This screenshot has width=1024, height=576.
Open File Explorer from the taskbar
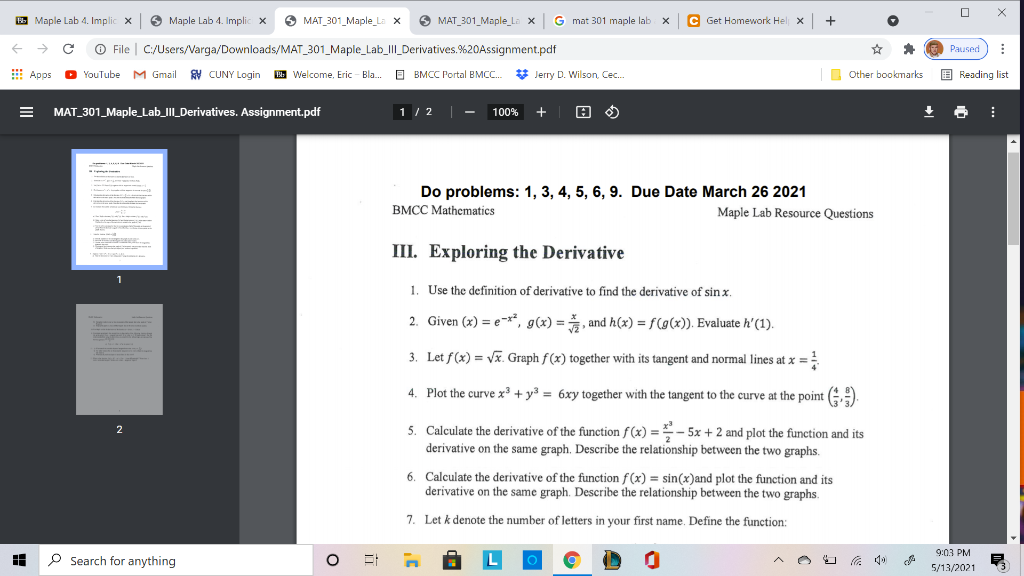[x=411, y=560]
